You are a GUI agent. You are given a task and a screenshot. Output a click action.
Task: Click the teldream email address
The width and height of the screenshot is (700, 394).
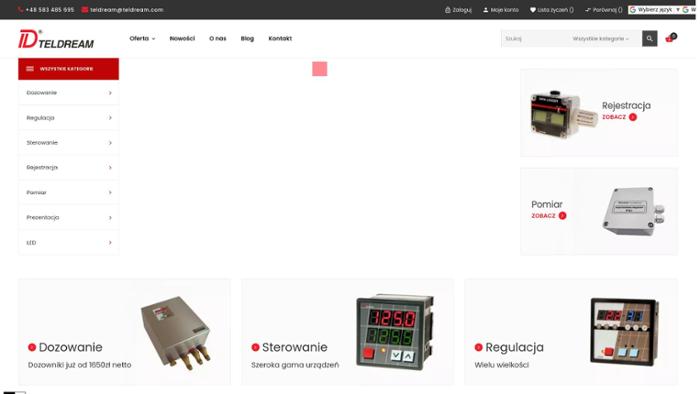pyautogui.click(x=127, y=9)
